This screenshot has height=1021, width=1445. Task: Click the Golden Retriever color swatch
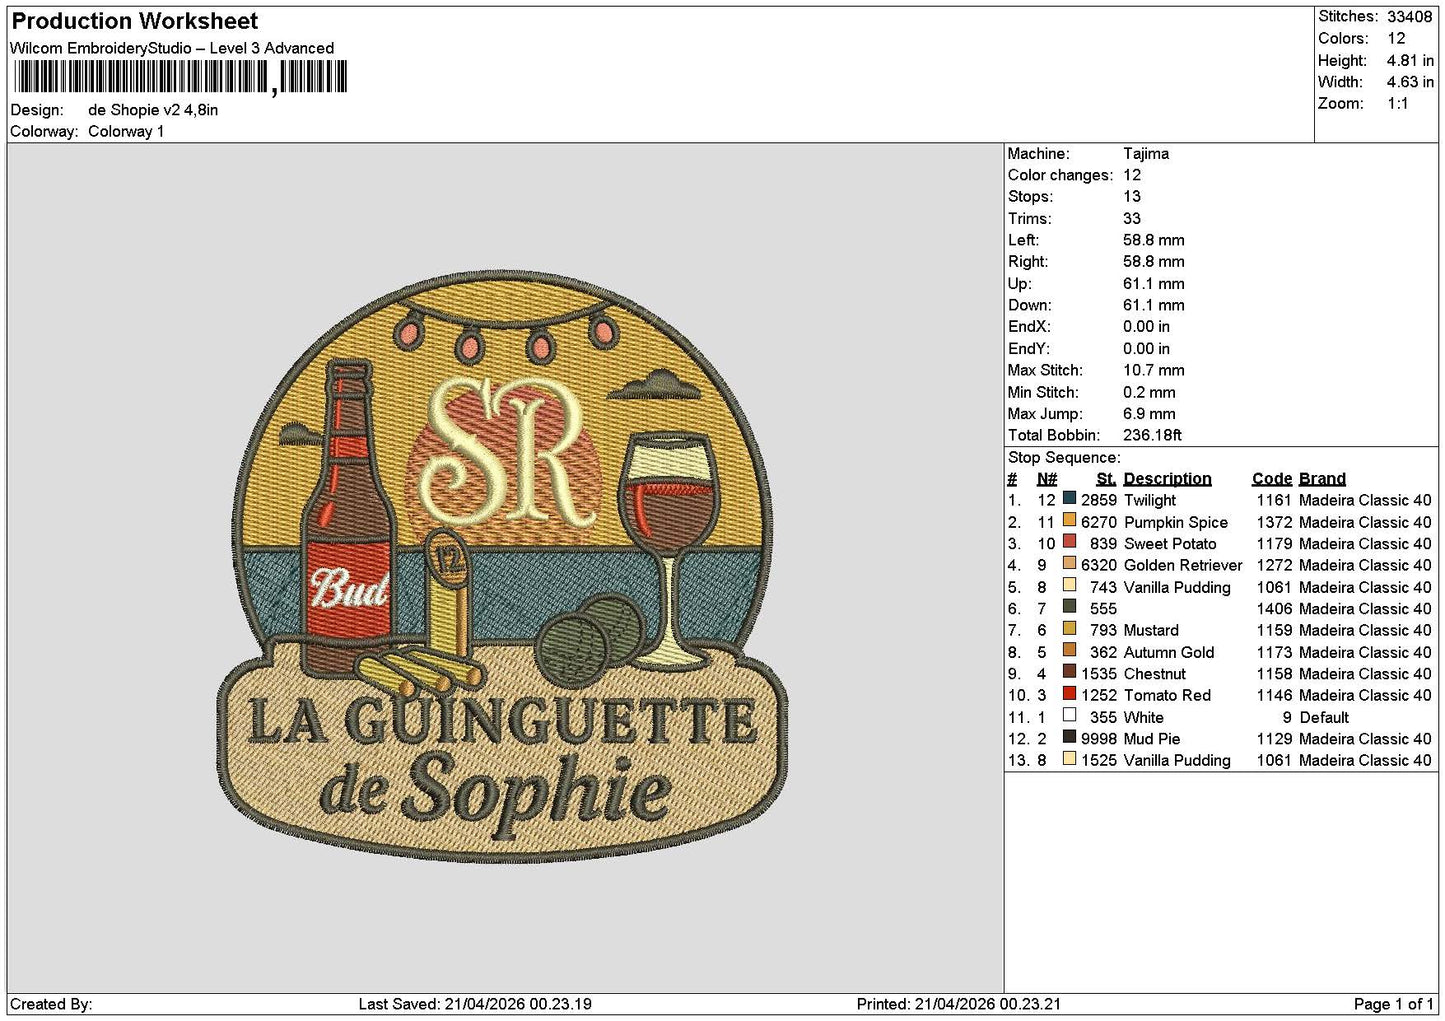coord(1069,564)
